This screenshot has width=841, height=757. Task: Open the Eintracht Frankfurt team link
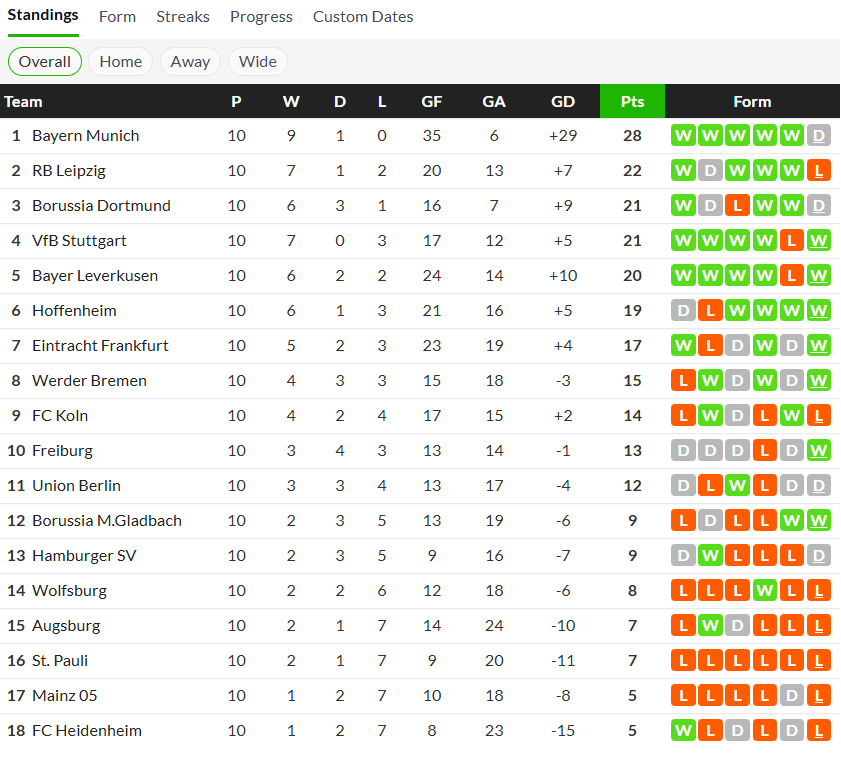point(100,346)
